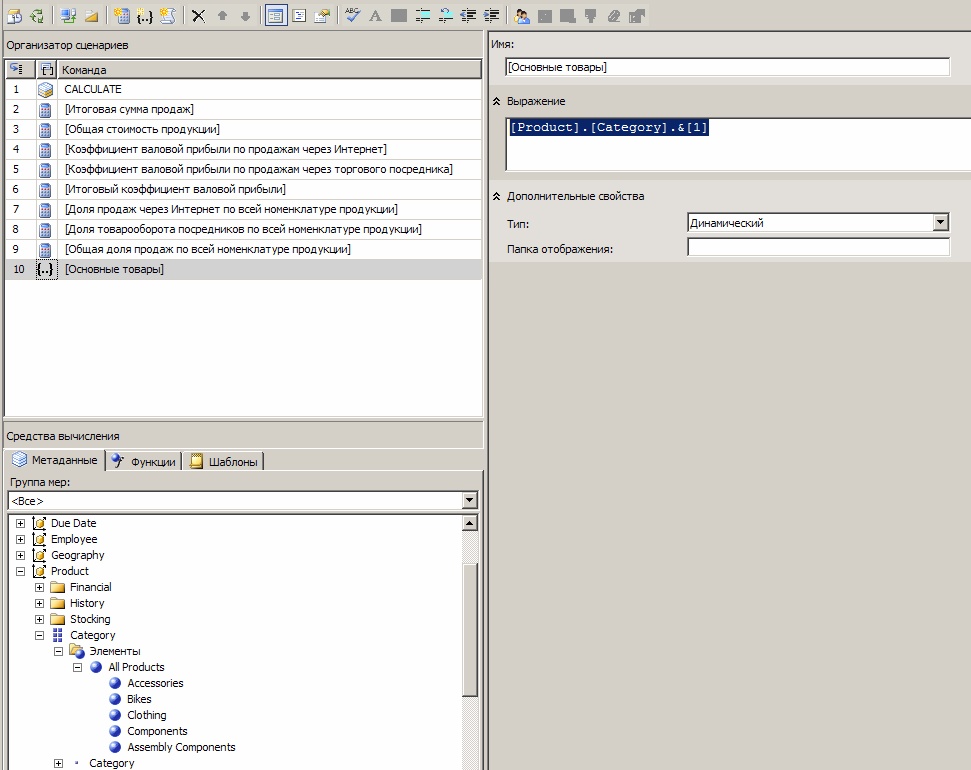
Task: Move the selected calculation up
Action: pyautogui.click(x=223, y=16)
